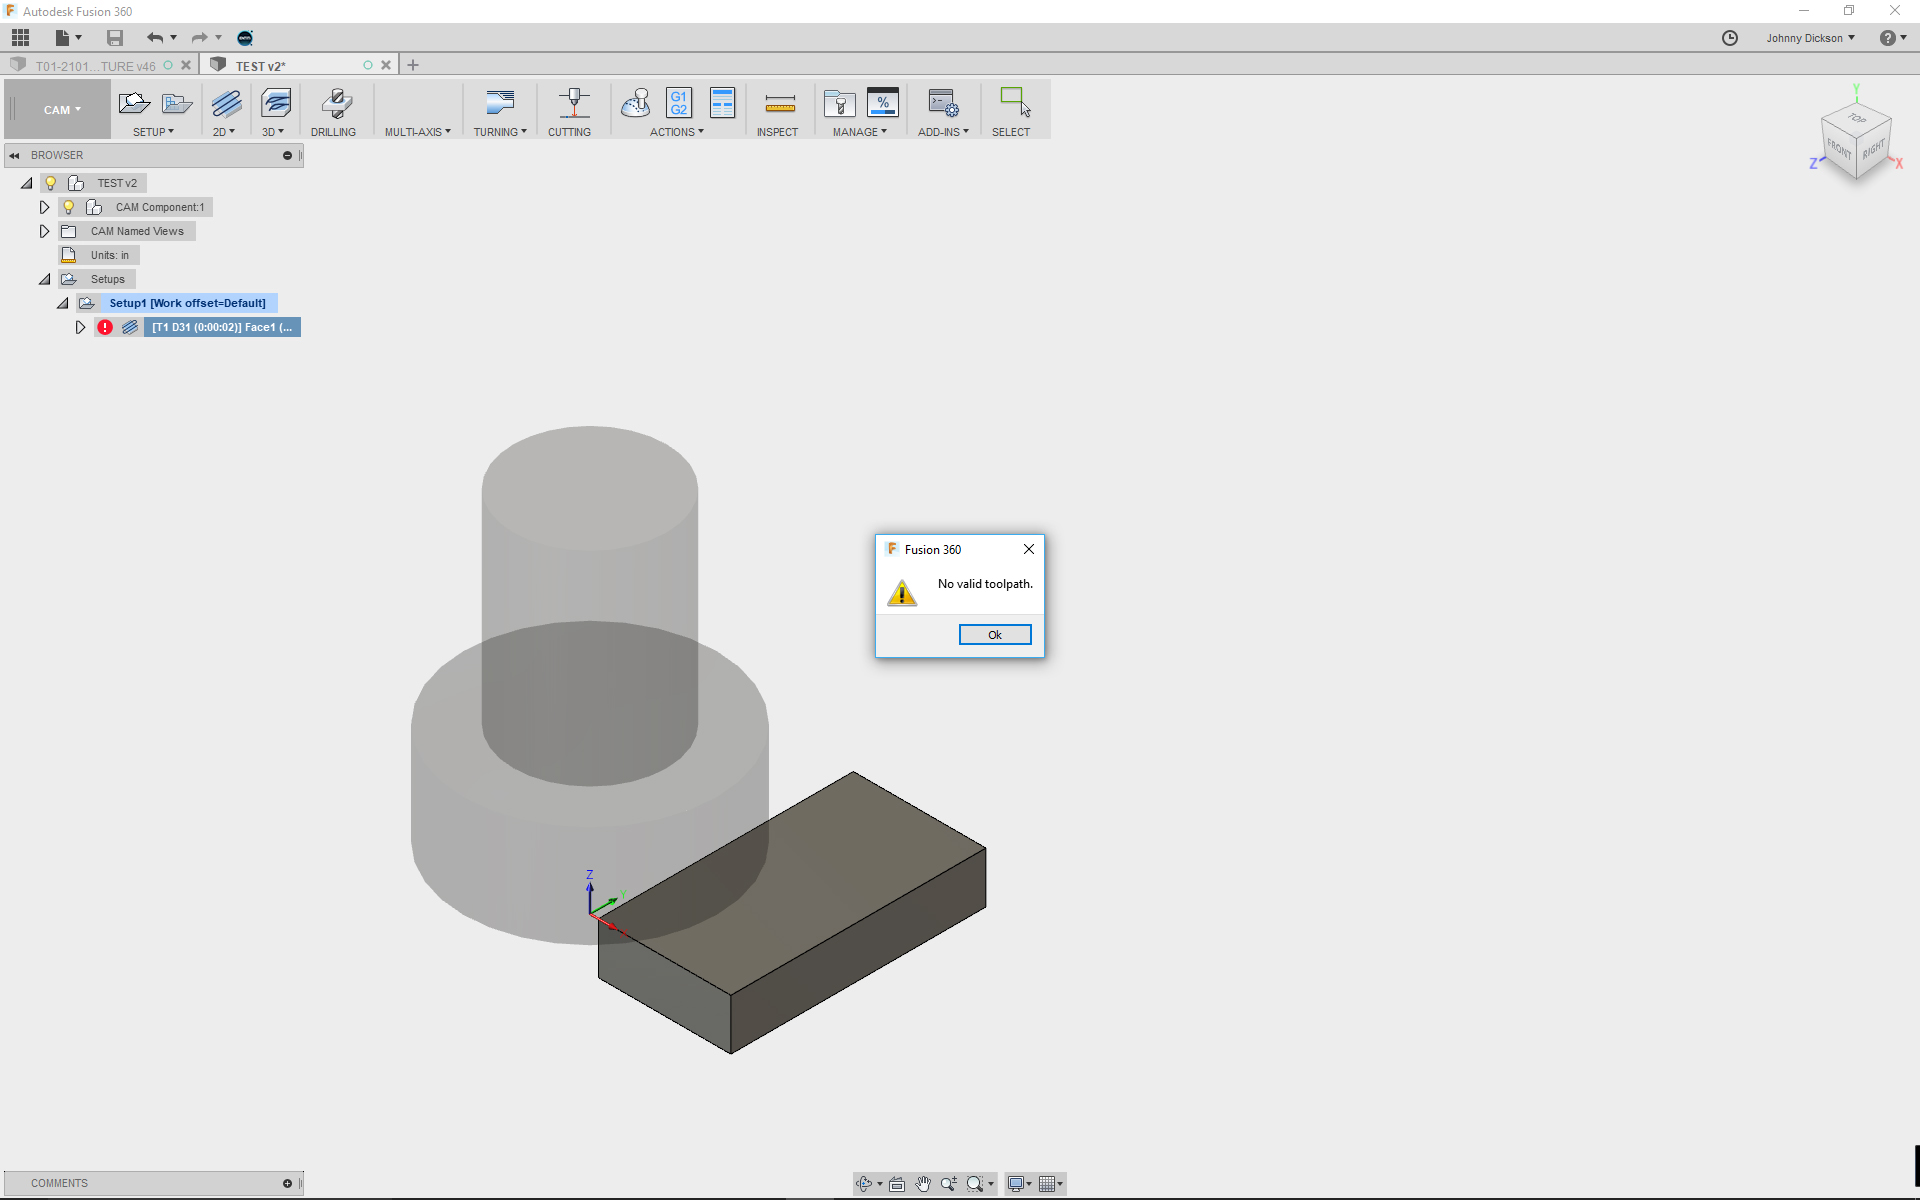1920x1200 pixels.
Task: Select Setup1 [Work offset=Default] in browser
Action: pyautogui.click(x=187, y=303)
